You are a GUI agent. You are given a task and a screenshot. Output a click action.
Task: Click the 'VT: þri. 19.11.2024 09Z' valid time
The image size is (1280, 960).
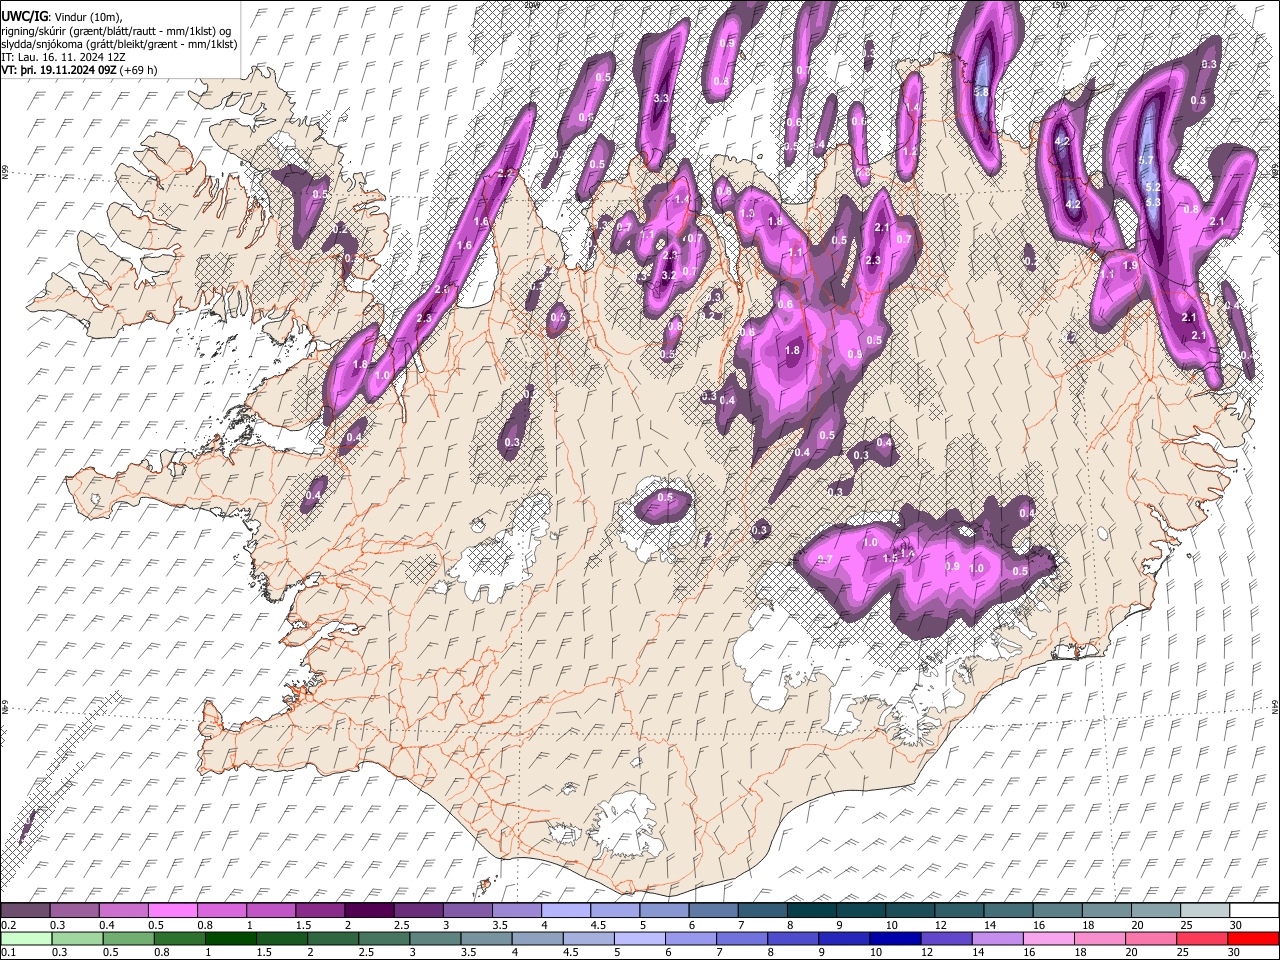point(60,70)
